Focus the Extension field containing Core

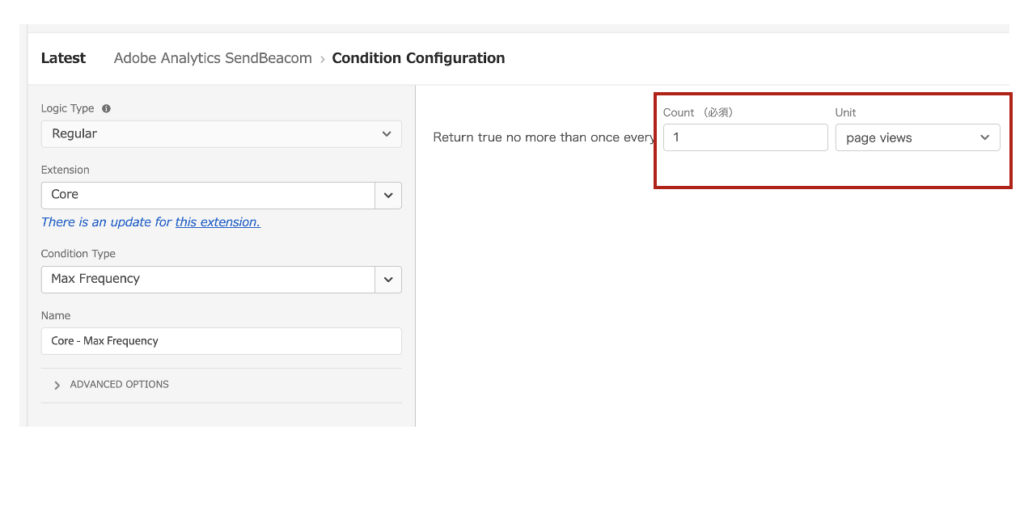[x=208, y=195]
